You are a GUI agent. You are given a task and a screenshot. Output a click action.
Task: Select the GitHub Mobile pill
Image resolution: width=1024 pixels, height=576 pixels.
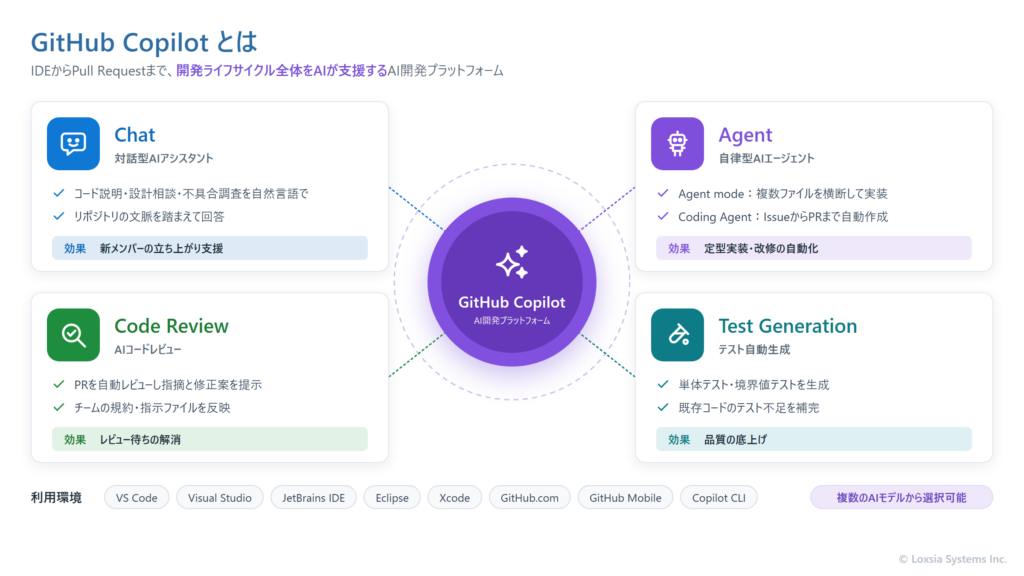pos(625,498)
